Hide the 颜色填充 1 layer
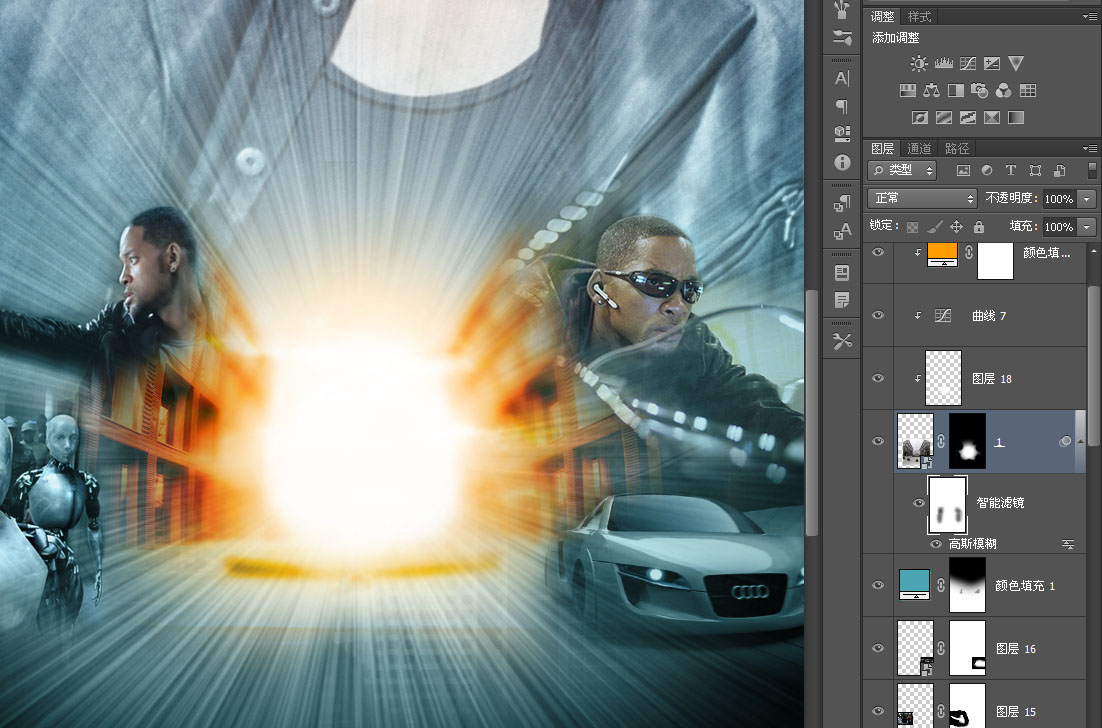The image size is (1102, 728). click(878, 585)
